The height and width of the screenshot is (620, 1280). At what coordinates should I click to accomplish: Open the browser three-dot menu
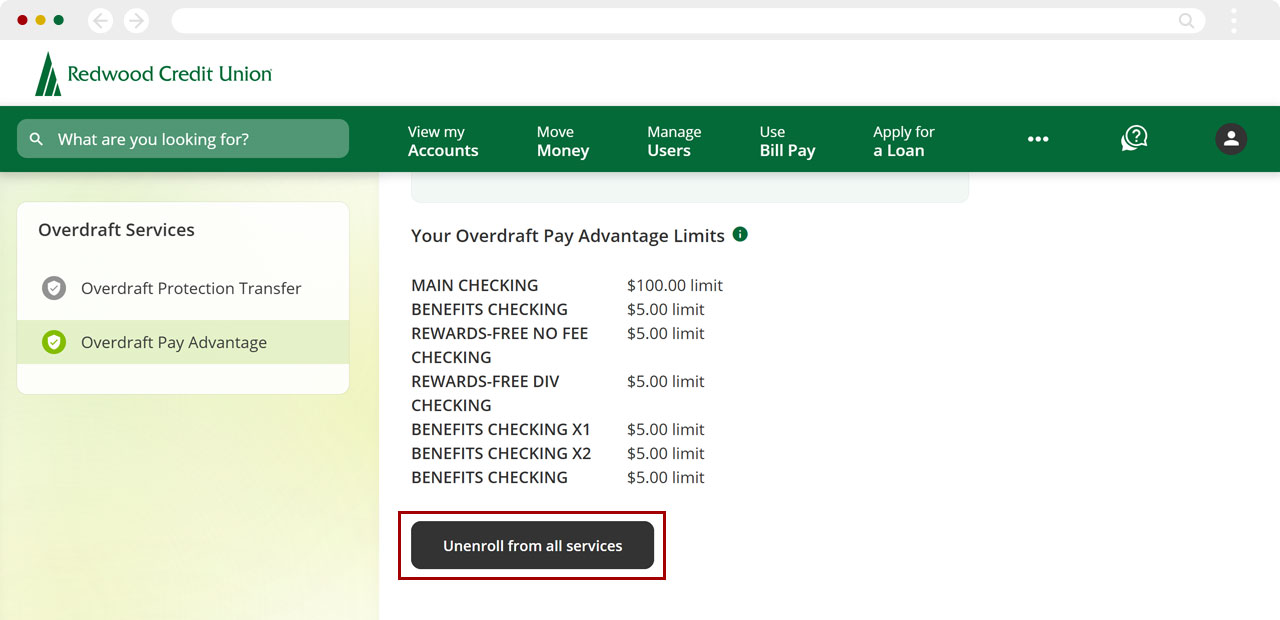[1234, 20]
